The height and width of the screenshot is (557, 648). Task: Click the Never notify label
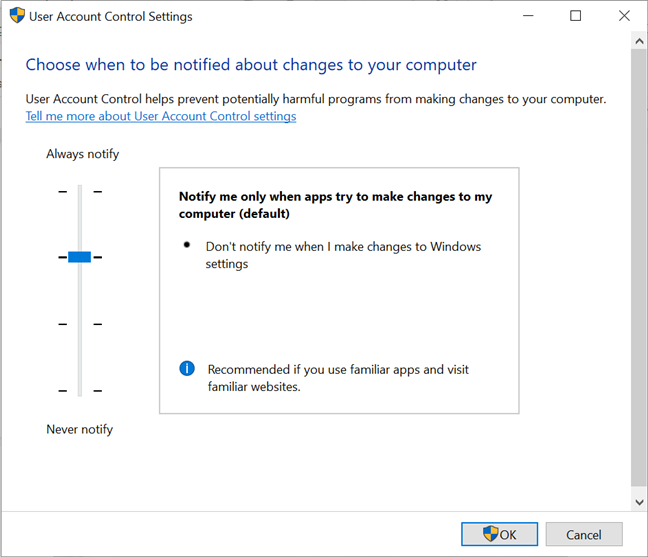click(79, 429)
